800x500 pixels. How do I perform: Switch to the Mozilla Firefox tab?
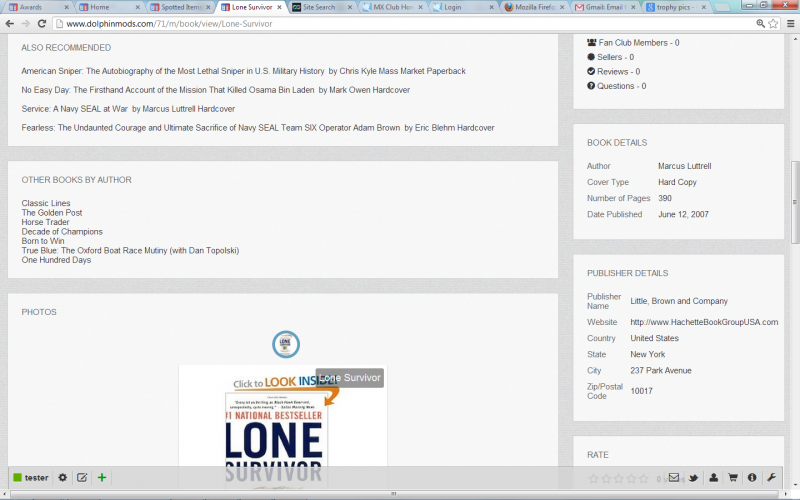pyautogui.click(x=534, y=7)
